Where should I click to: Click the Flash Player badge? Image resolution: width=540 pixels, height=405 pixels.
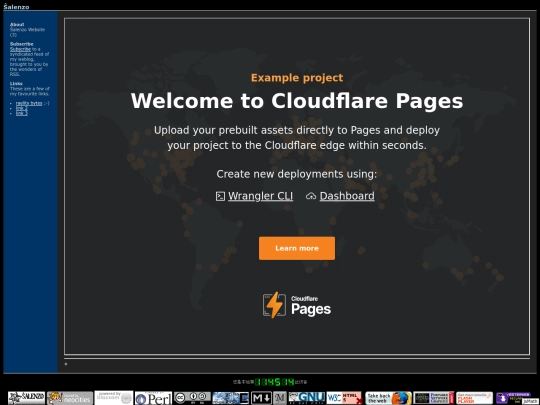474,398
